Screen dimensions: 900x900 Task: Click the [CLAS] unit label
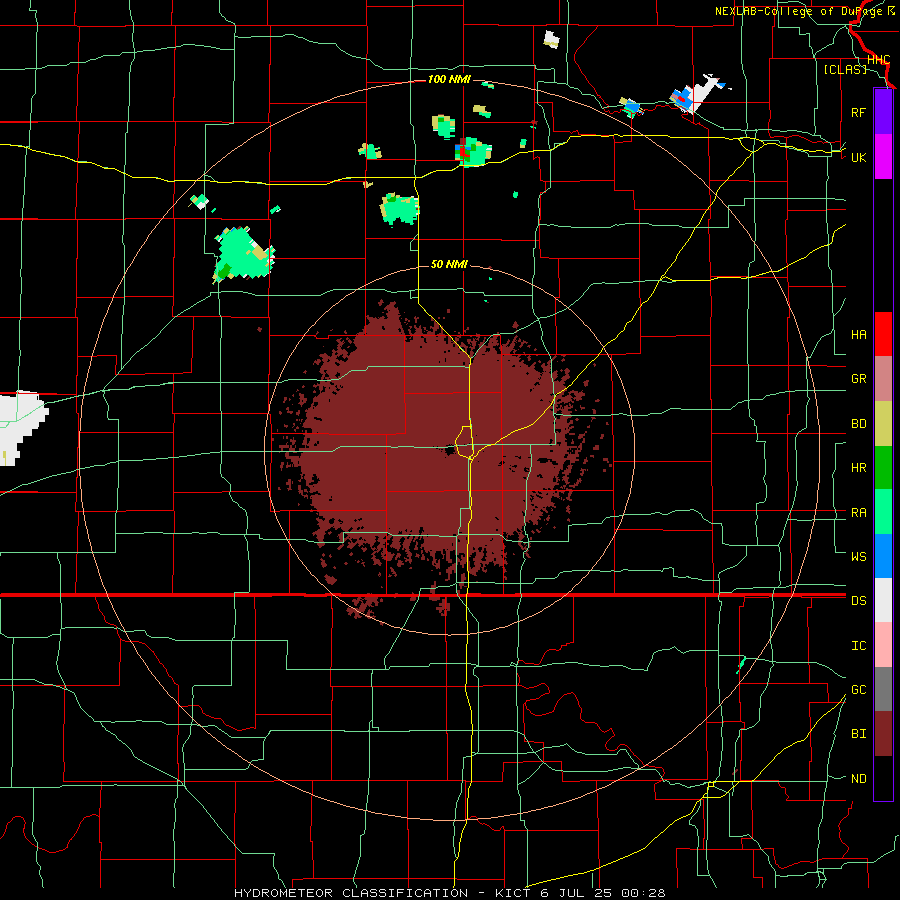pyautogui.click(x=845, y=69)
